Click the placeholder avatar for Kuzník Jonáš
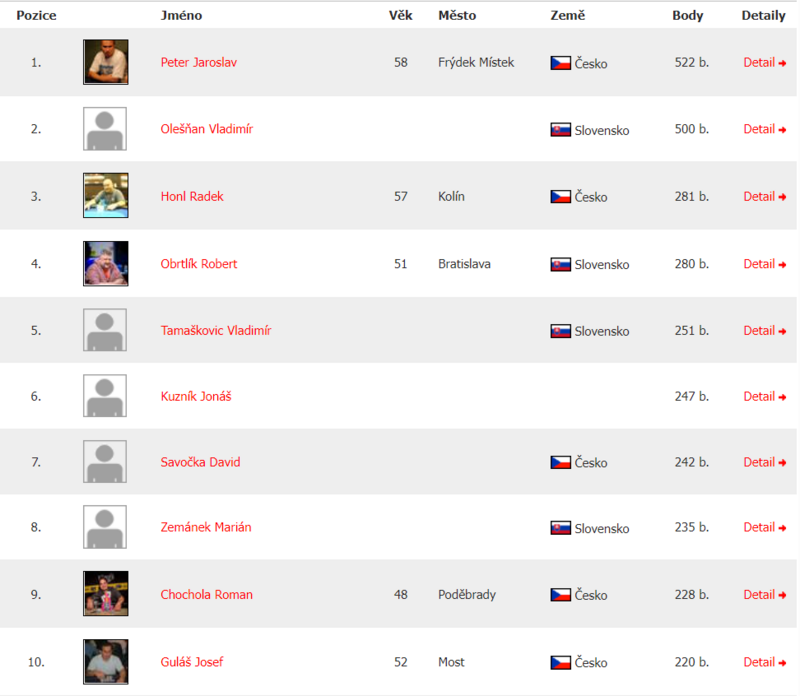Image resolution: width=800 pixels, height=696 pixels. coord(105,395)
